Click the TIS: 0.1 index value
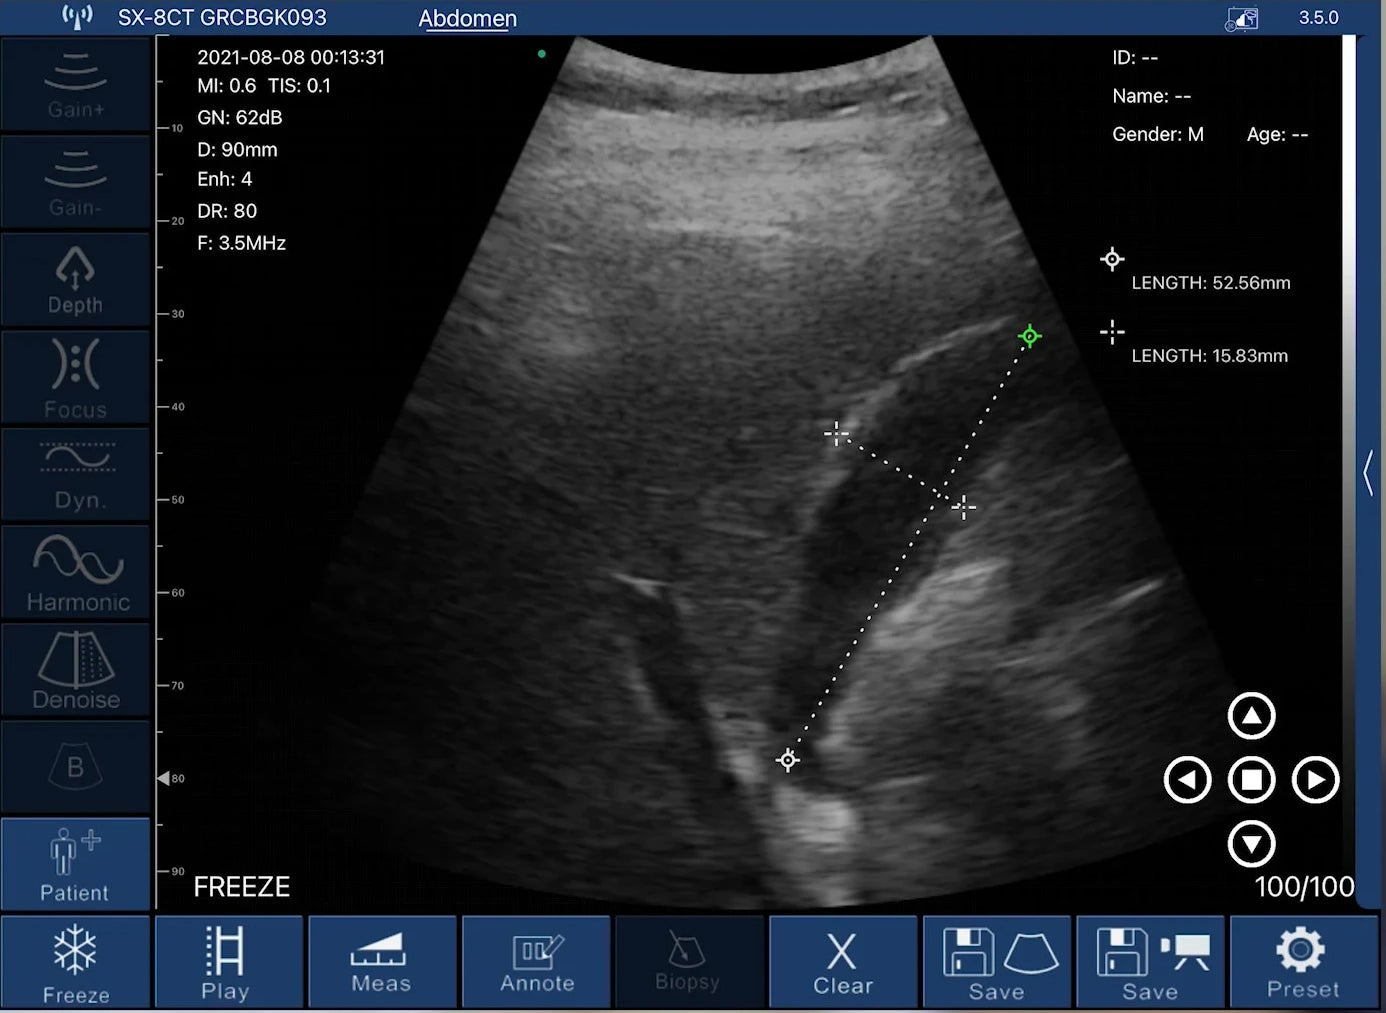The height and width of the screenshot is (1013, 1386). 299,86
